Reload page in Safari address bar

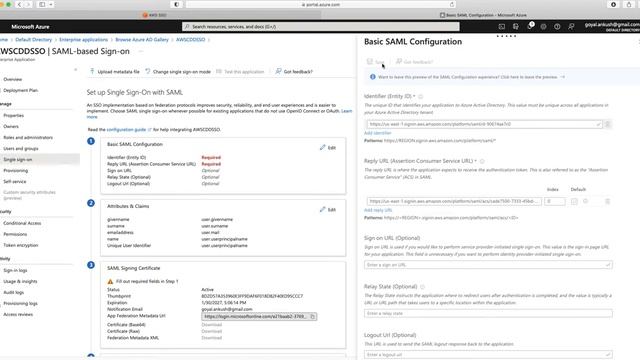click(451, 4)
